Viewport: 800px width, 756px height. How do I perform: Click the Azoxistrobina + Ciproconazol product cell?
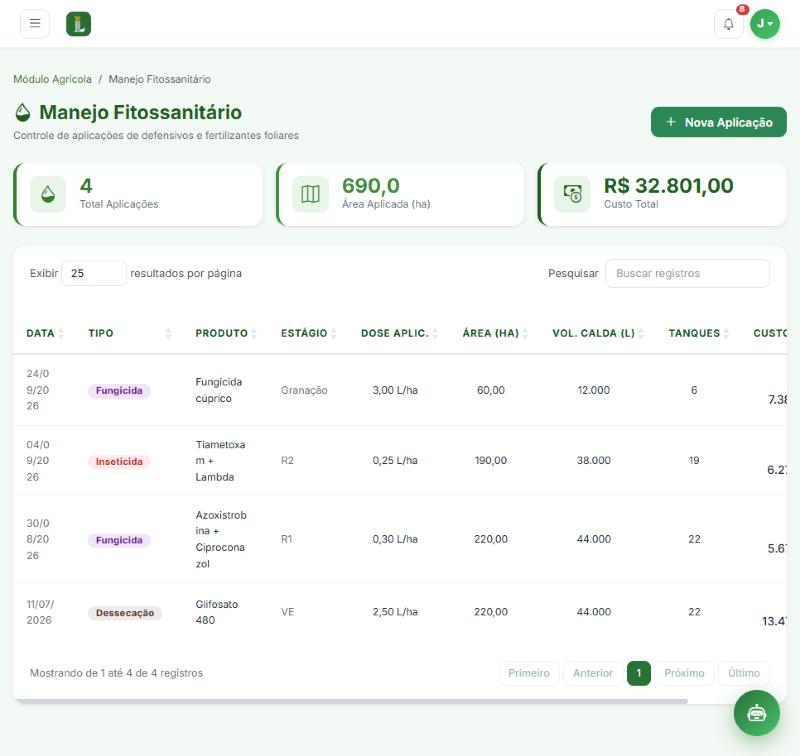coord(221,539)
